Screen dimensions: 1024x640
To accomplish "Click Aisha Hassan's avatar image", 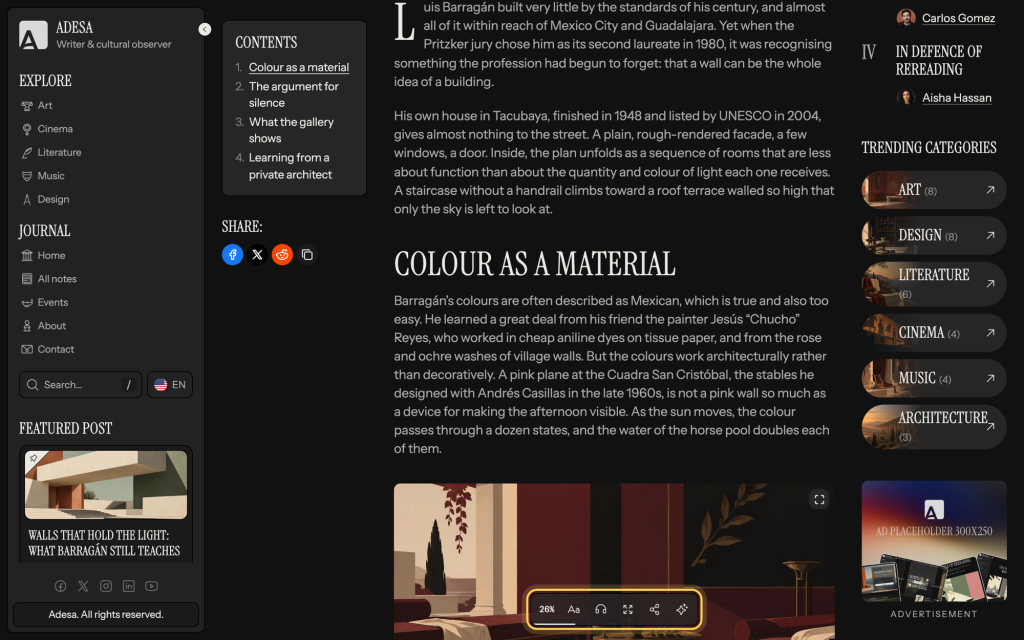I will tap(906, 97).
